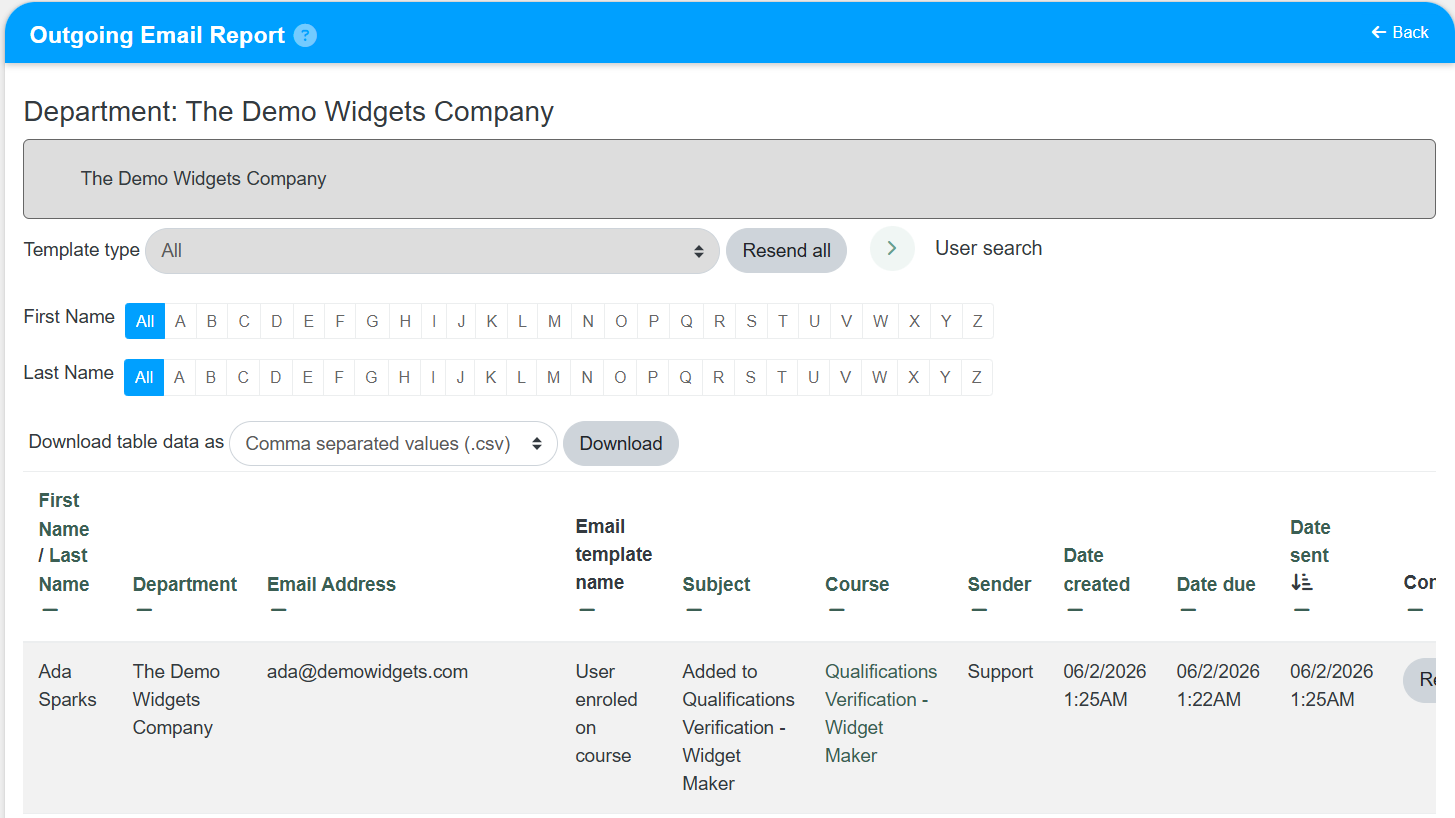Click the Resend all button
Viewport: 1455px width, 818px height.
click(786, 251)
